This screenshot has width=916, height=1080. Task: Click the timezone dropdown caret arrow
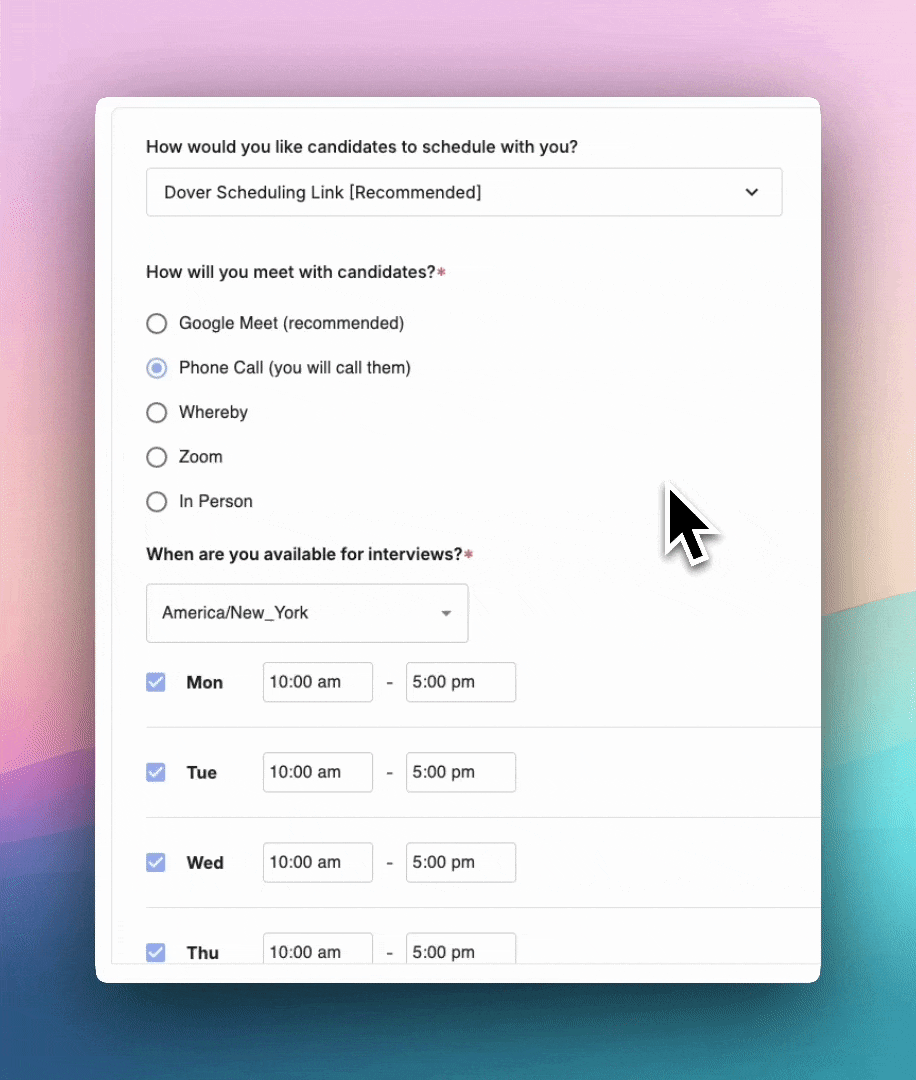[x=446, y=614]
